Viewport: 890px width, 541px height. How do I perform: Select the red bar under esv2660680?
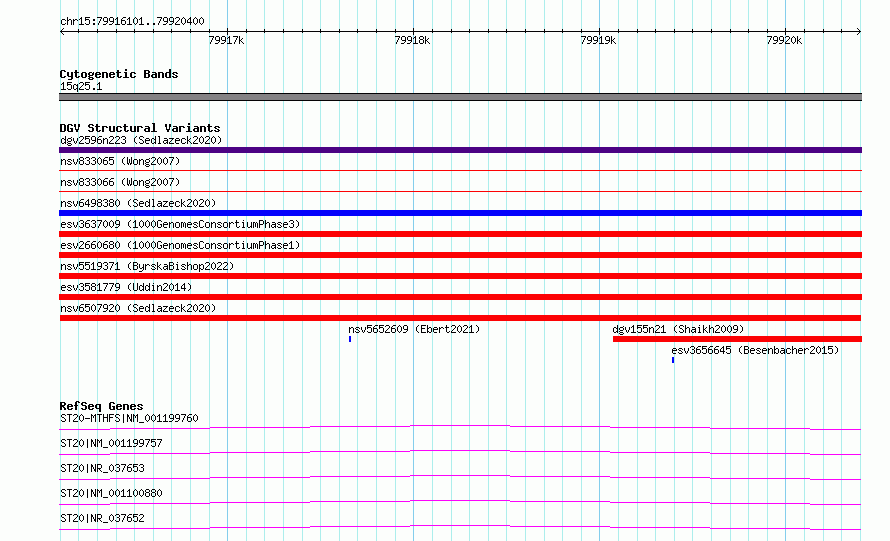pos(460,255)
